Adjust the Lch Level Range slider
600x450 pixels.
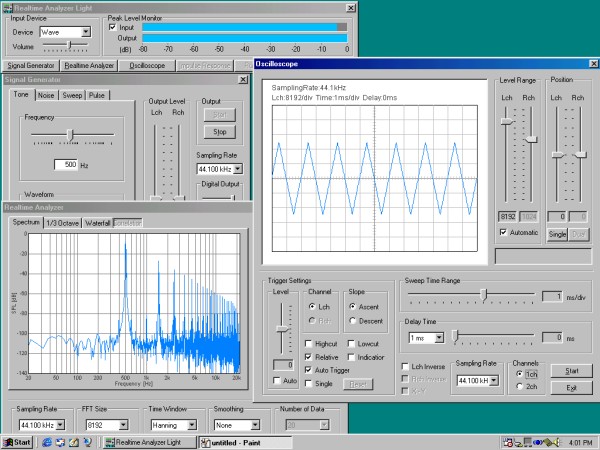(x=507, y=121)
